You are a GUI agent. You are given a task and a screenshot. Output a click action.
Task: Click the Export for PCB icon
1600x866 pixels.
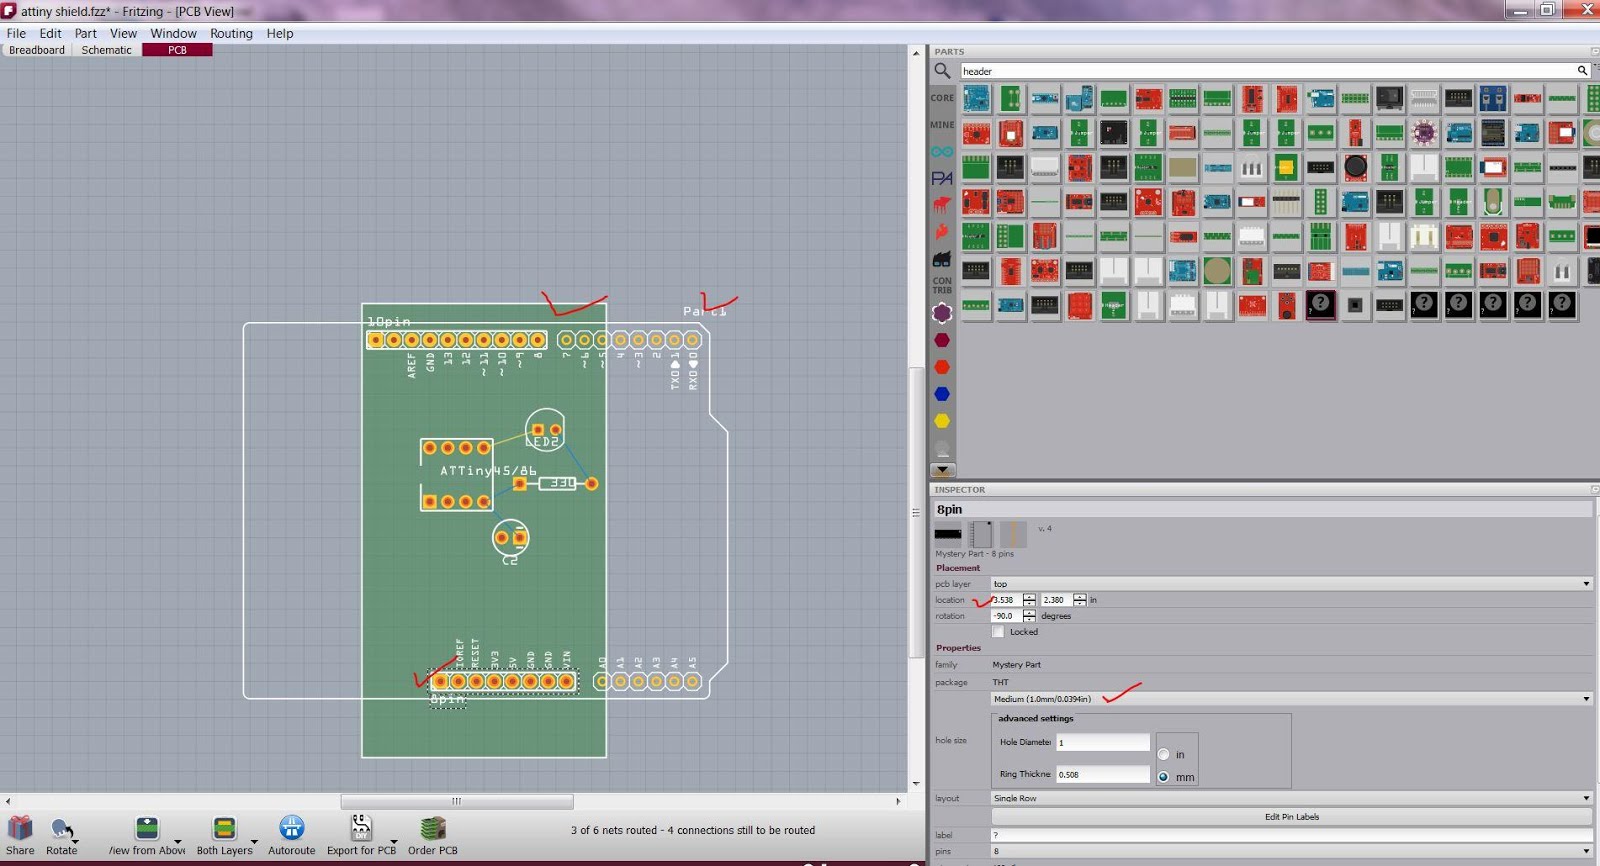pyautogui.click(x=361, y=828)
